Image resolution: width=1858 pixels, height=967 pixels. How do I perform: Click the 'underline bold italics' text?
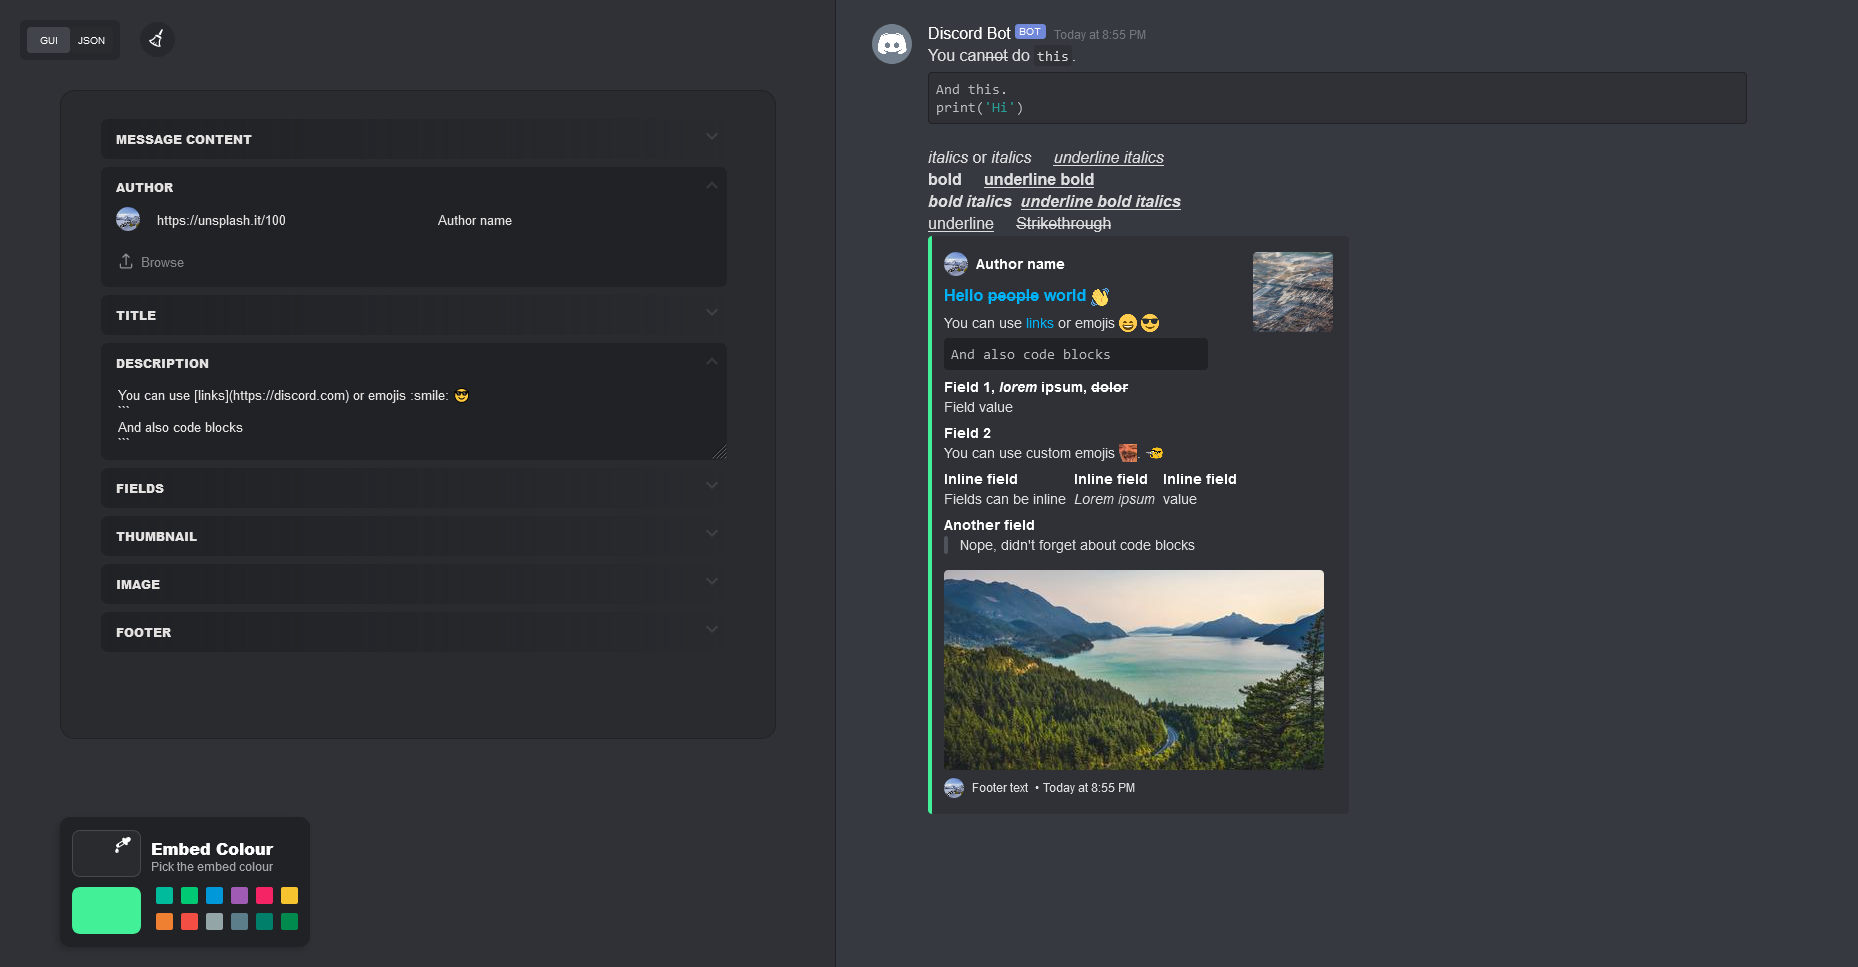click(x=1101, y=201)
